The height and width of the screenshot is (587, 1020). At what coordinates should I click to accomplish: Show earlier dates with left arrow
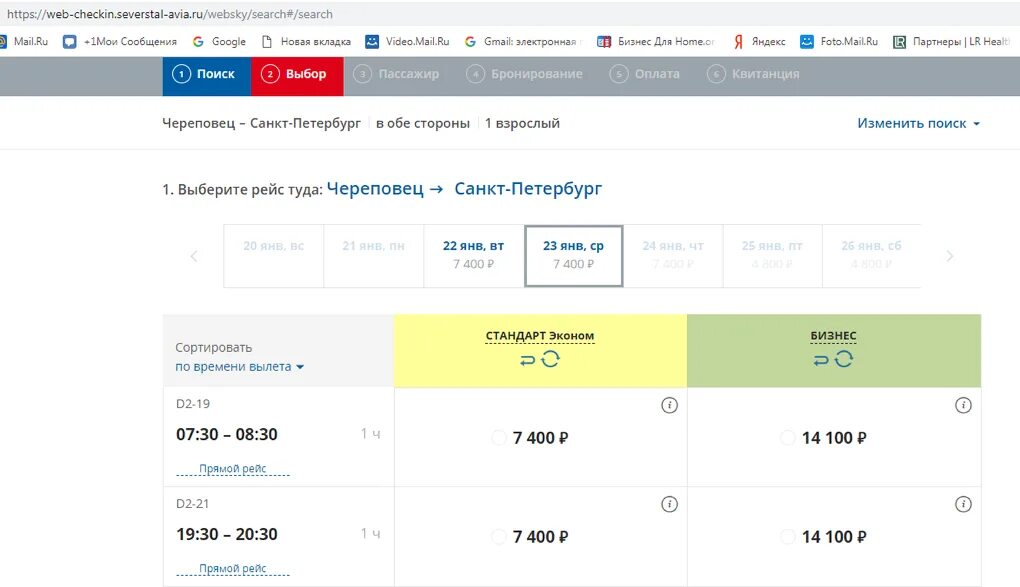click(194, 256)
